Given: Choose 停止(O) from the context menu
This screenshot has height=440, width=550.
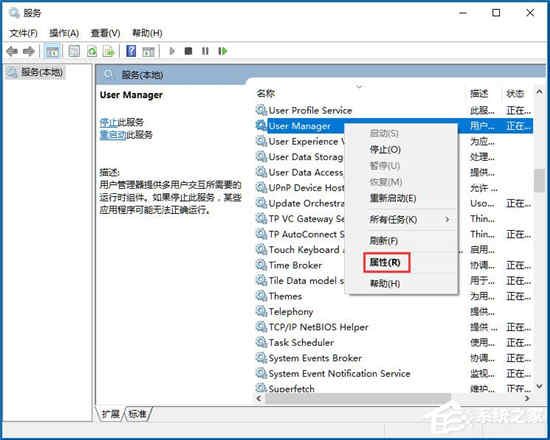Looking at the screenshot, I should (385, 149).
